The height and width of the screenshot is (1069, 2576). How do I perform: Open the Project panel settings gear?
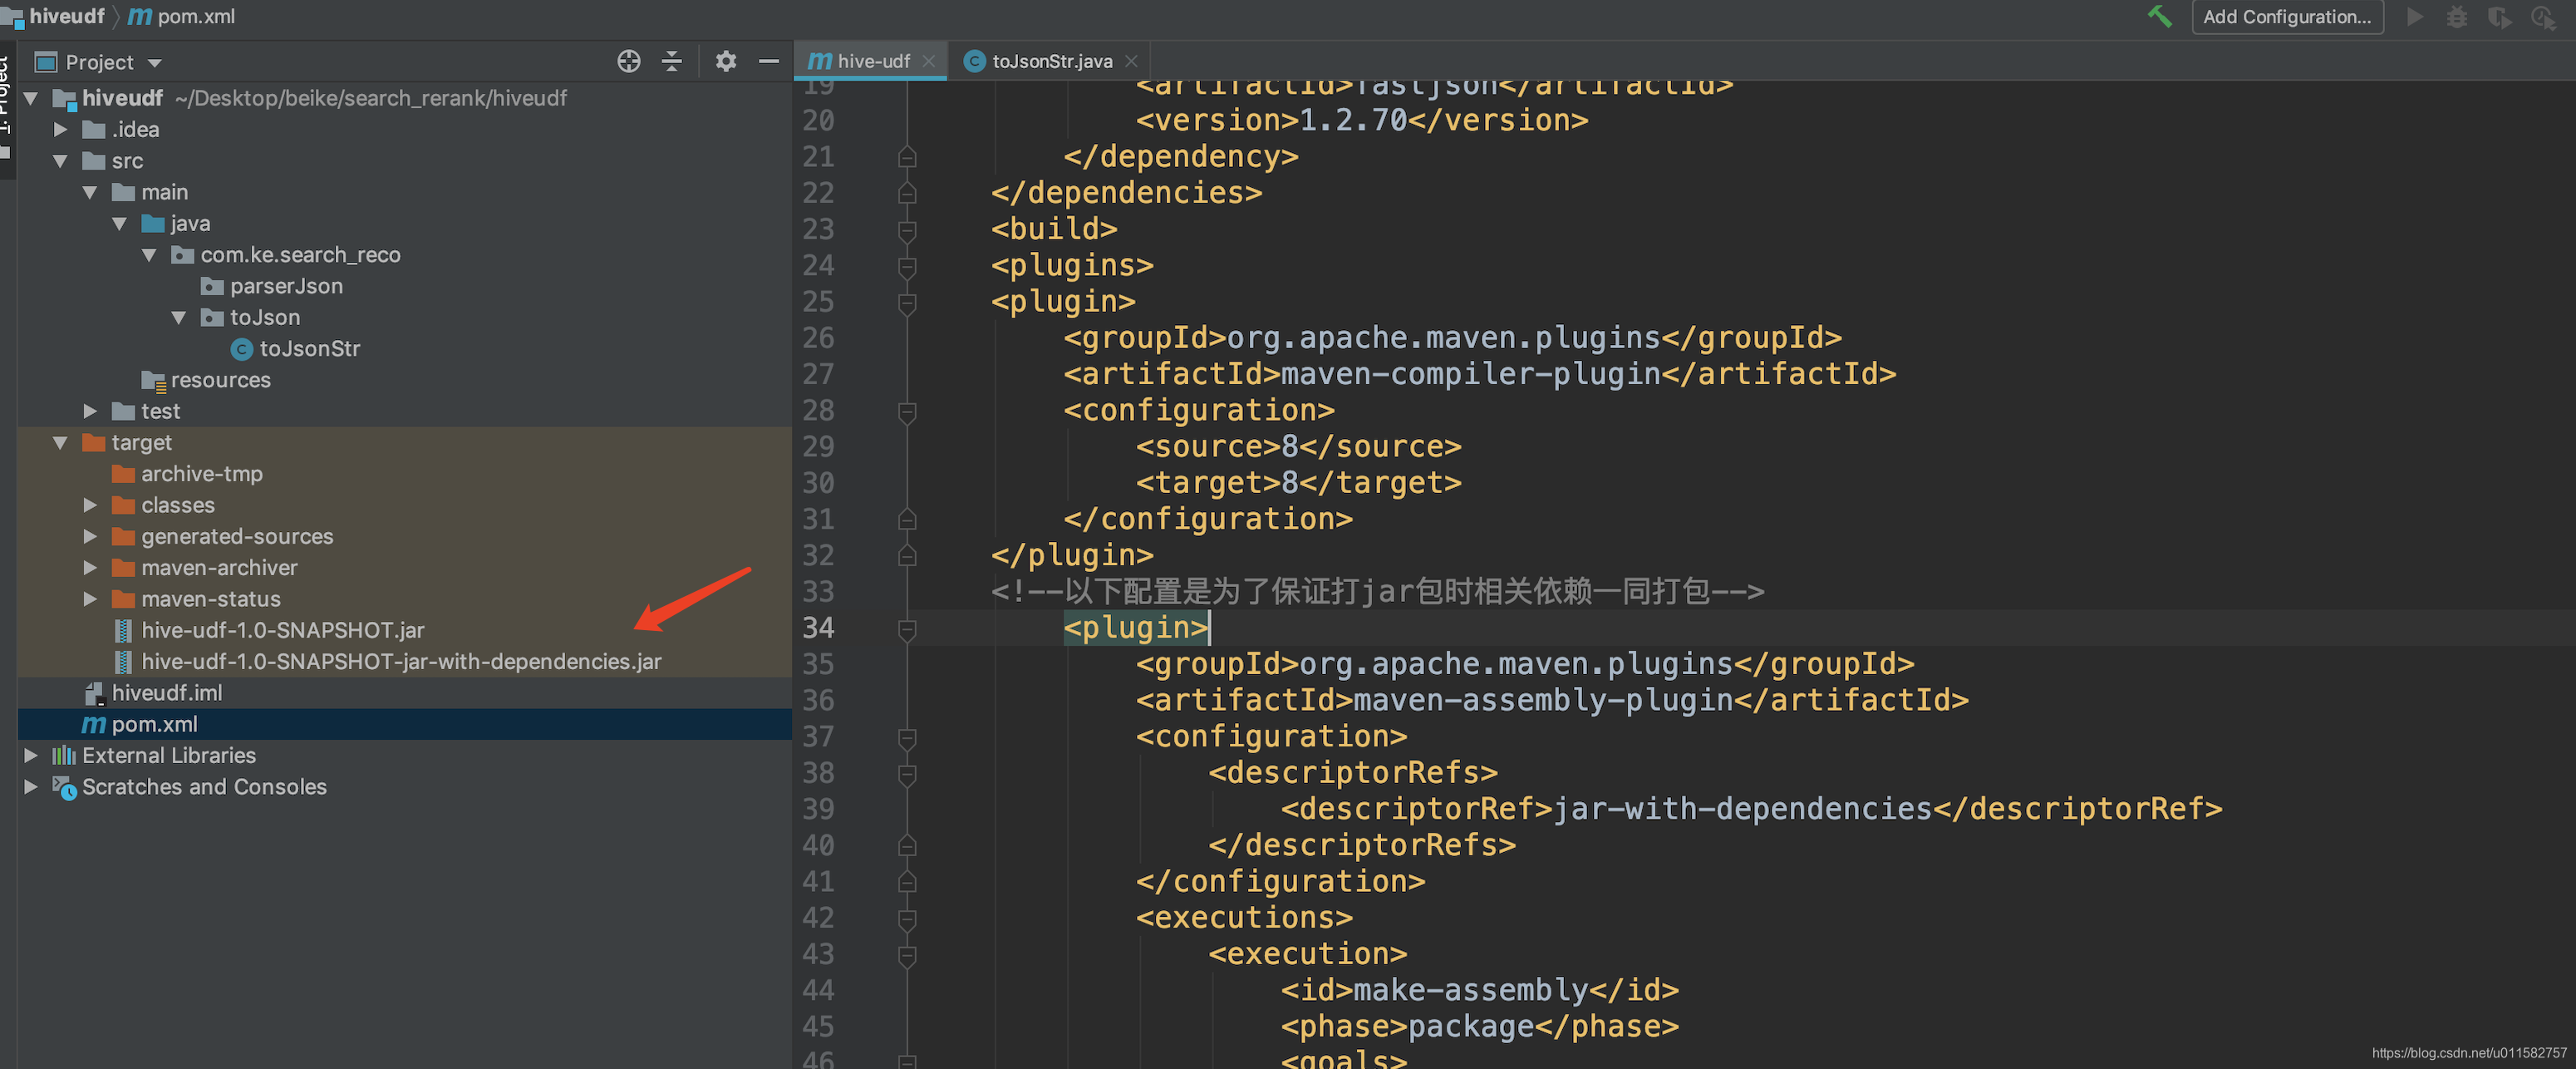click(x=726, y=62)
